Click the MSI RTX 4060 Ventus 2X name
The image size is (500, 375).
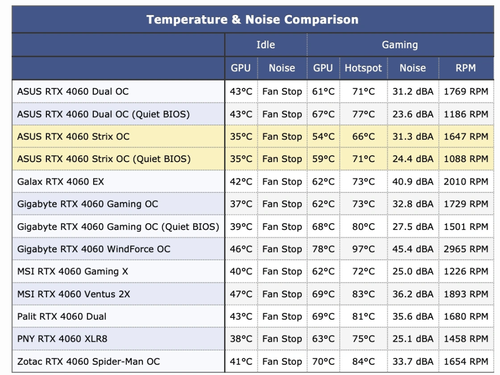(74, 294)
